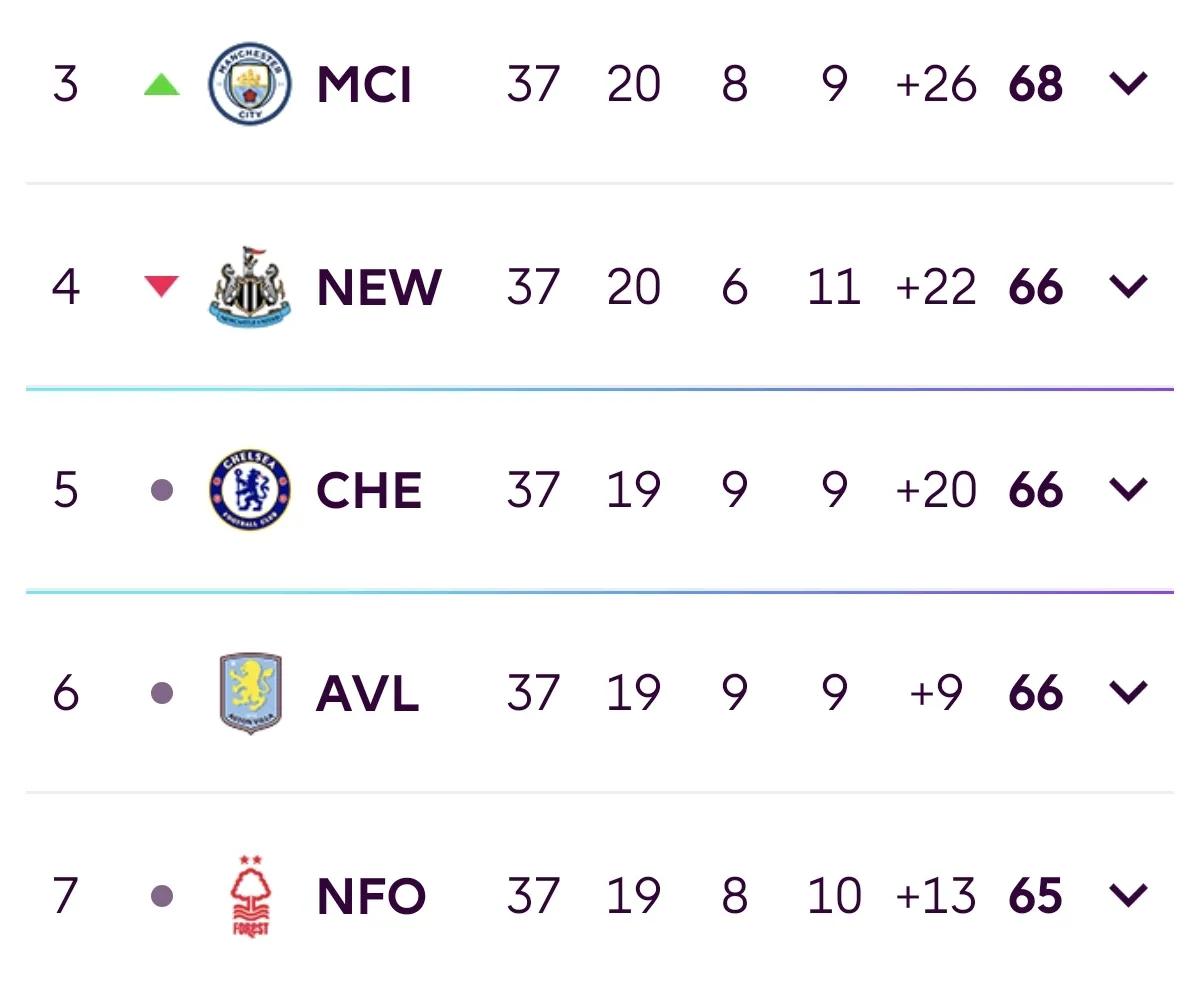
Task: Click the grey dot beside AVL
Action: pyautogui.click(x=162, y=693)
